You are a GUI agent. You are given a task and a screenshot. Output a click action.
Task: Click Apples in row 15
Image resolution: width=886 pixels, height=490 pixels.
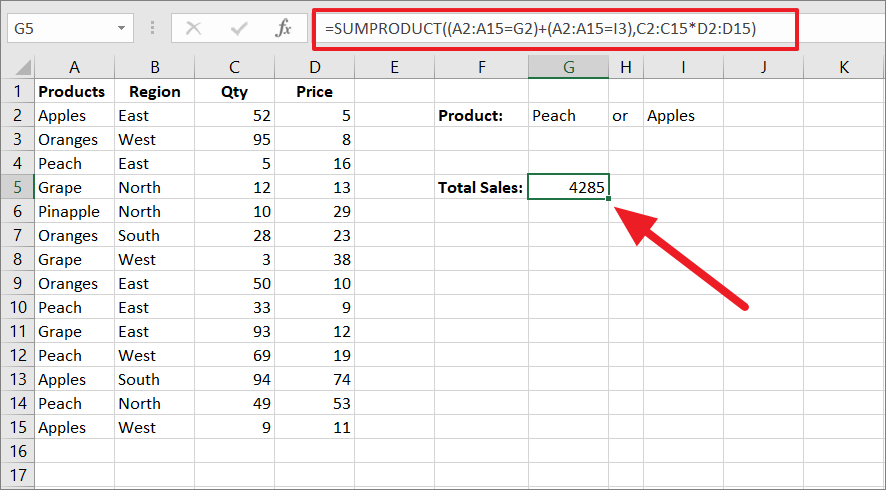coord(74,427)
